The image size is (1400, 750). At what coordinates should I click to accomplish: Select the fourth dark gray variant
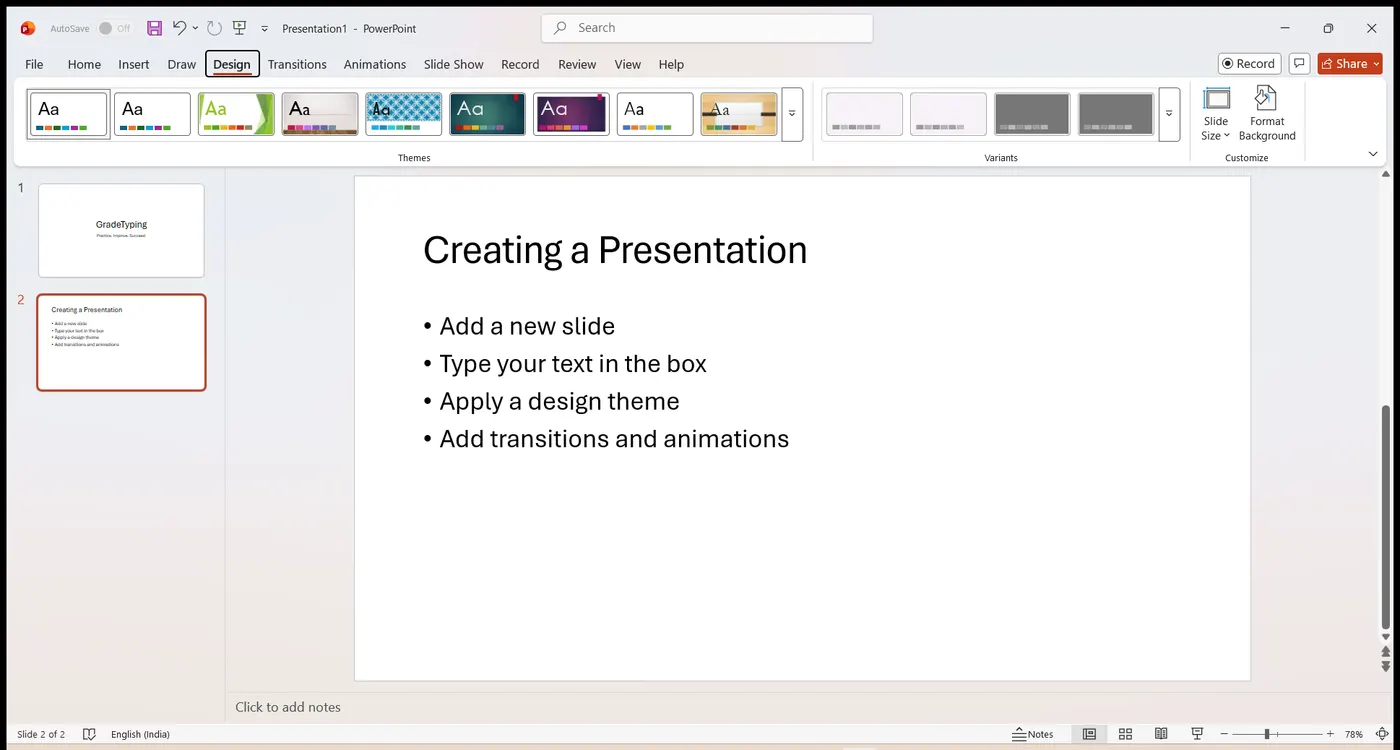point(1117,114)
